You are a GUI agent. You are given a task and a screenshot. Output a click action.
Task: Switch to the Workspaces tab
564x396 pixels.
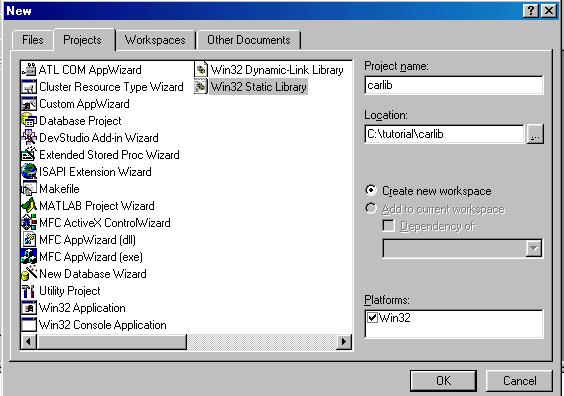tap(155, 40)
